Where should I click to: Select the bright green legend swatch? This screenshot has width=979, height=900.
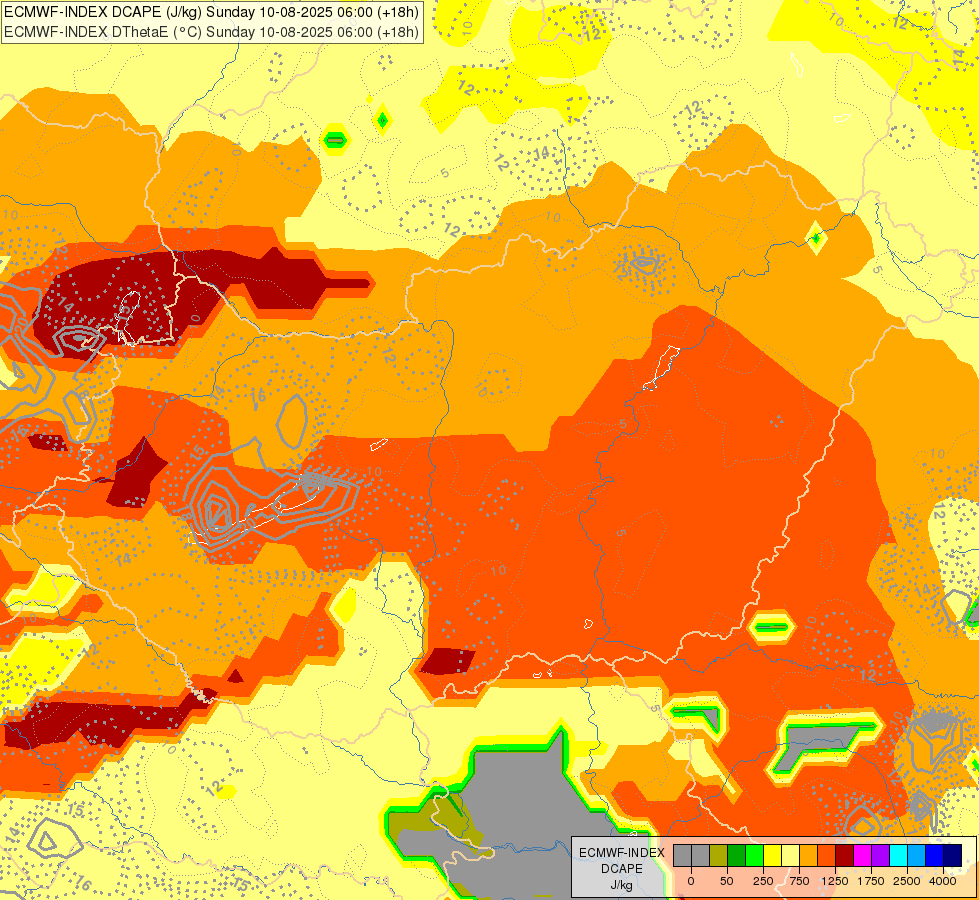pos(754,855)
